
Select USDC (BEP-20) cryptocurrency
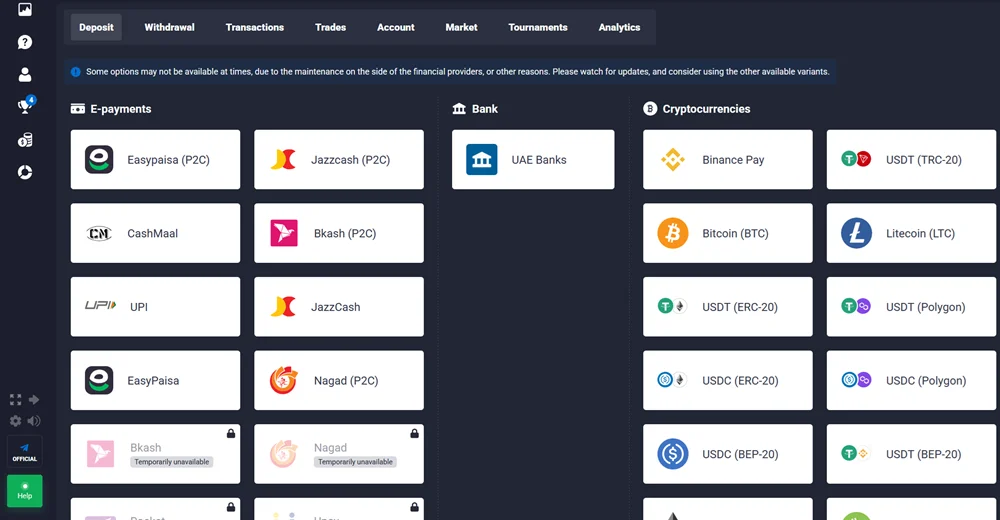pyautogui.click(x=728, y=454)
